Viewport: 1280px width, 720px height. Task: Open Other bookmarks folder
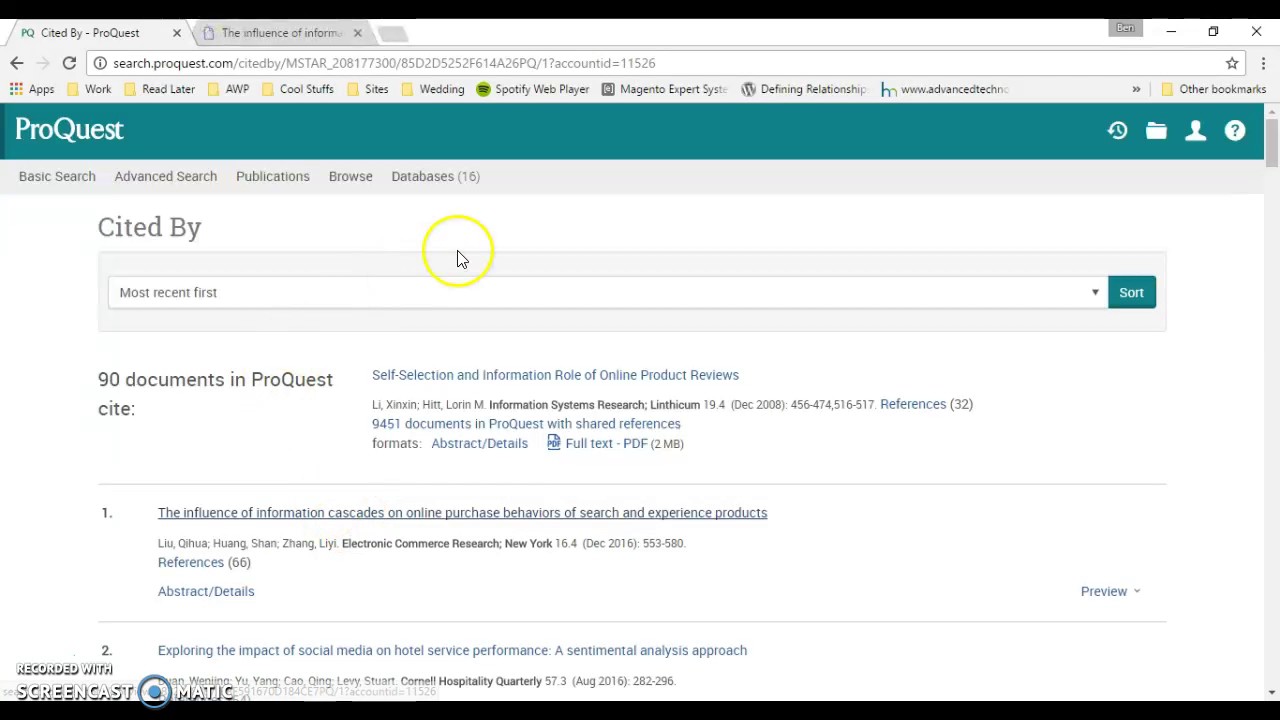[x=1213, y=89]
